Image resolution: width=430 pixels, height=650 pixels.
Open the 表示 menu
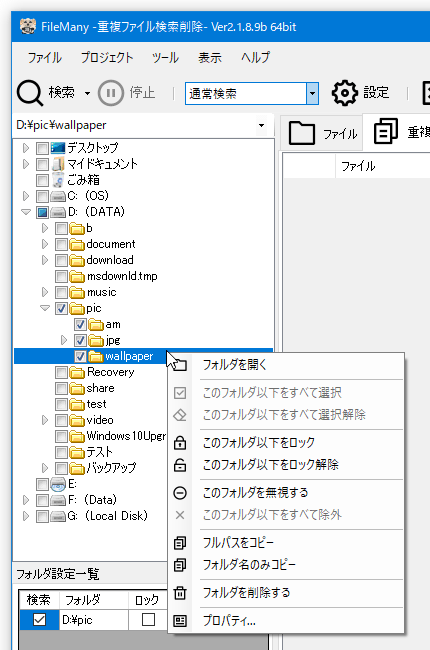click(x=209, y=57)
